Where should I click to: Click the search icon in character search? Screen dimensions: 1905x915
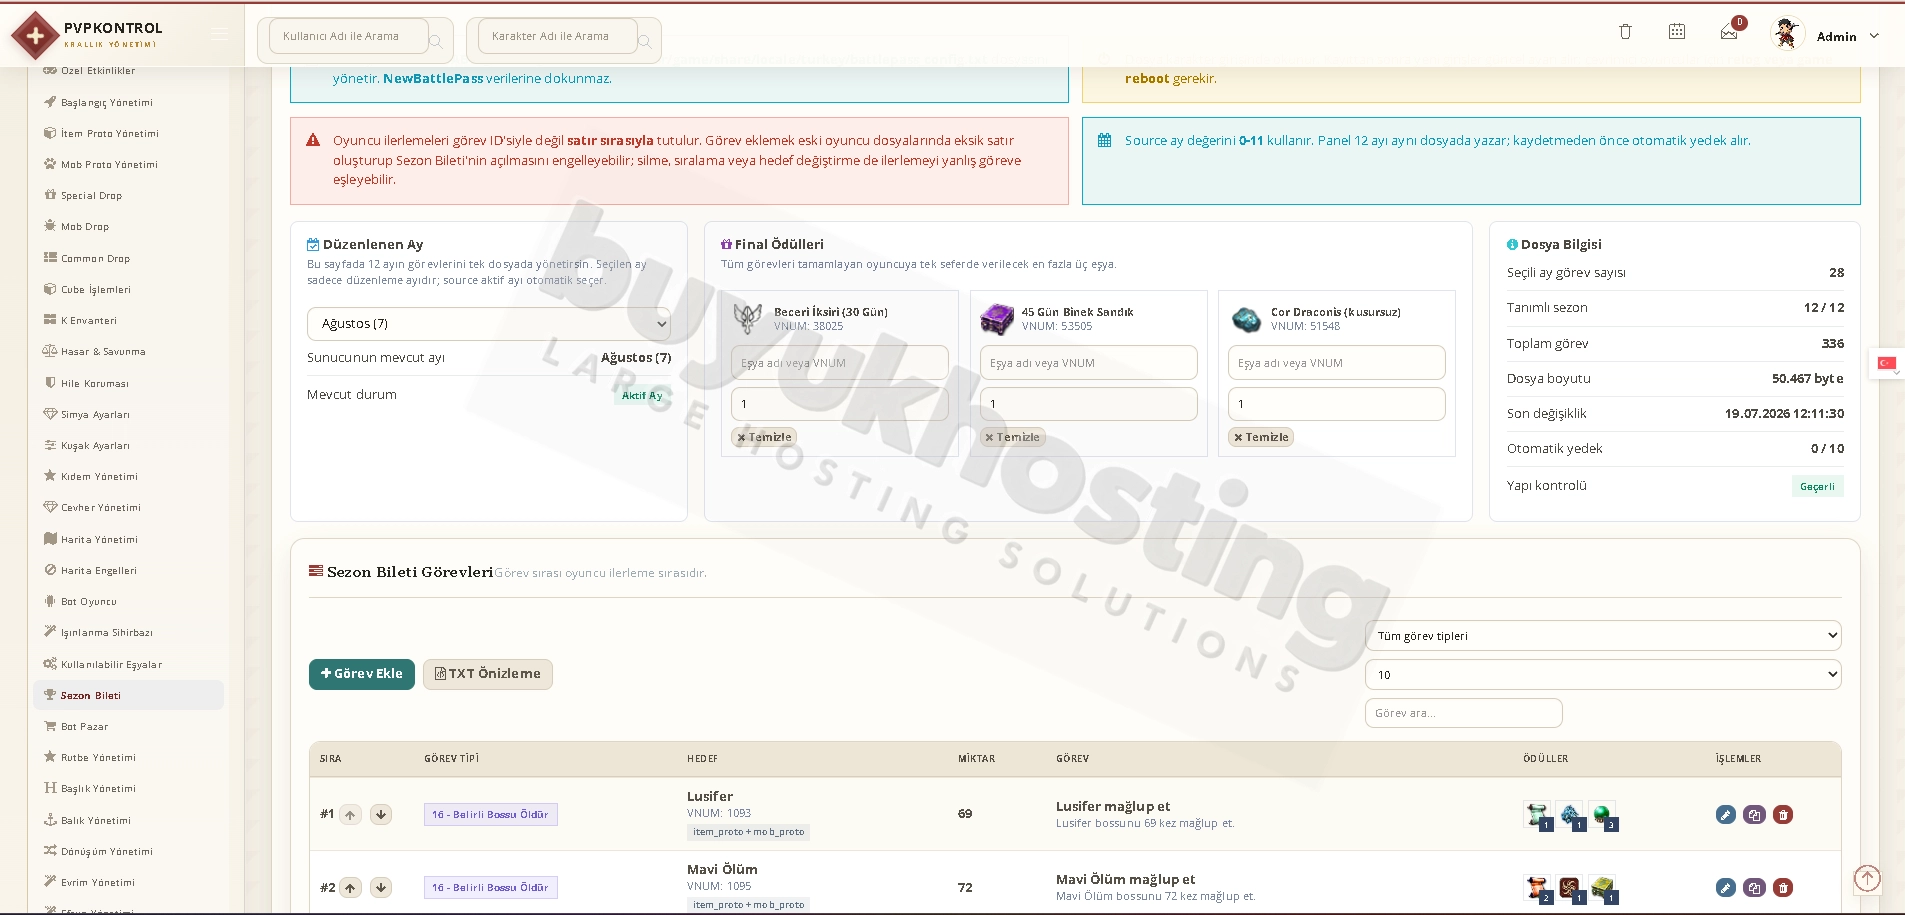point(645,41)
